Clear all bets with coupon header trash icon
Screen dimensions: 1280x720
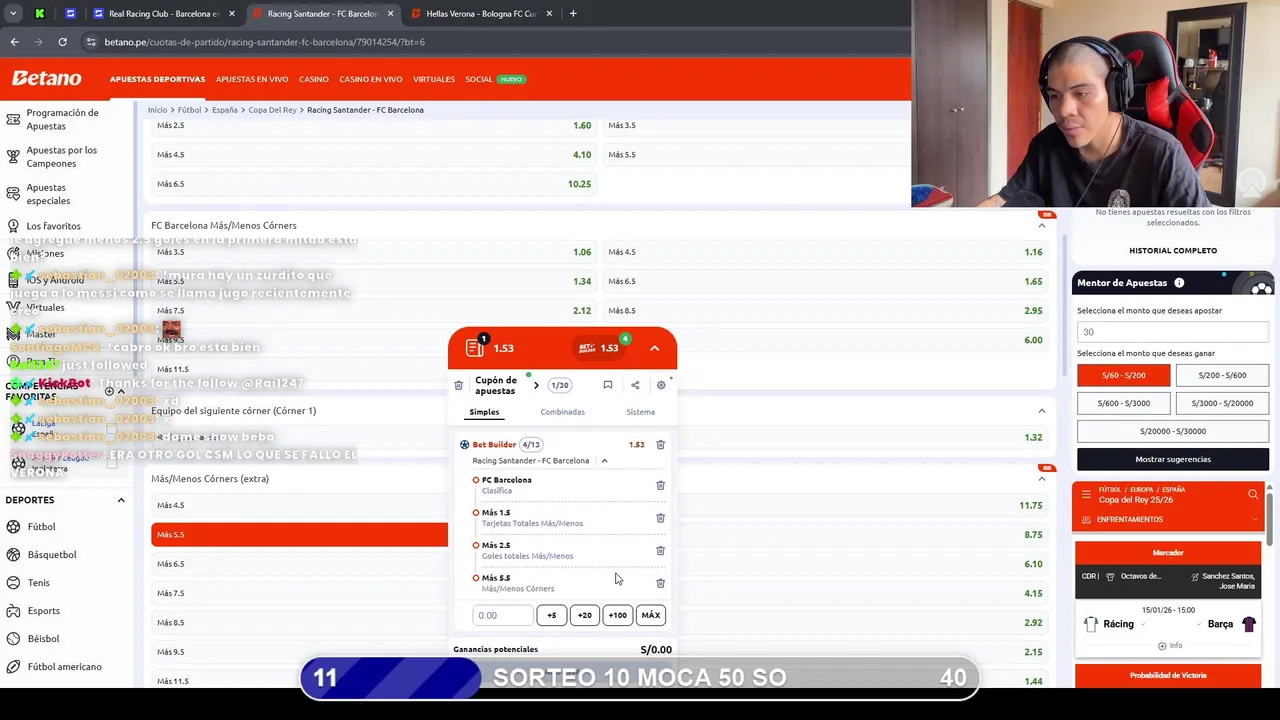click(459, 385)
